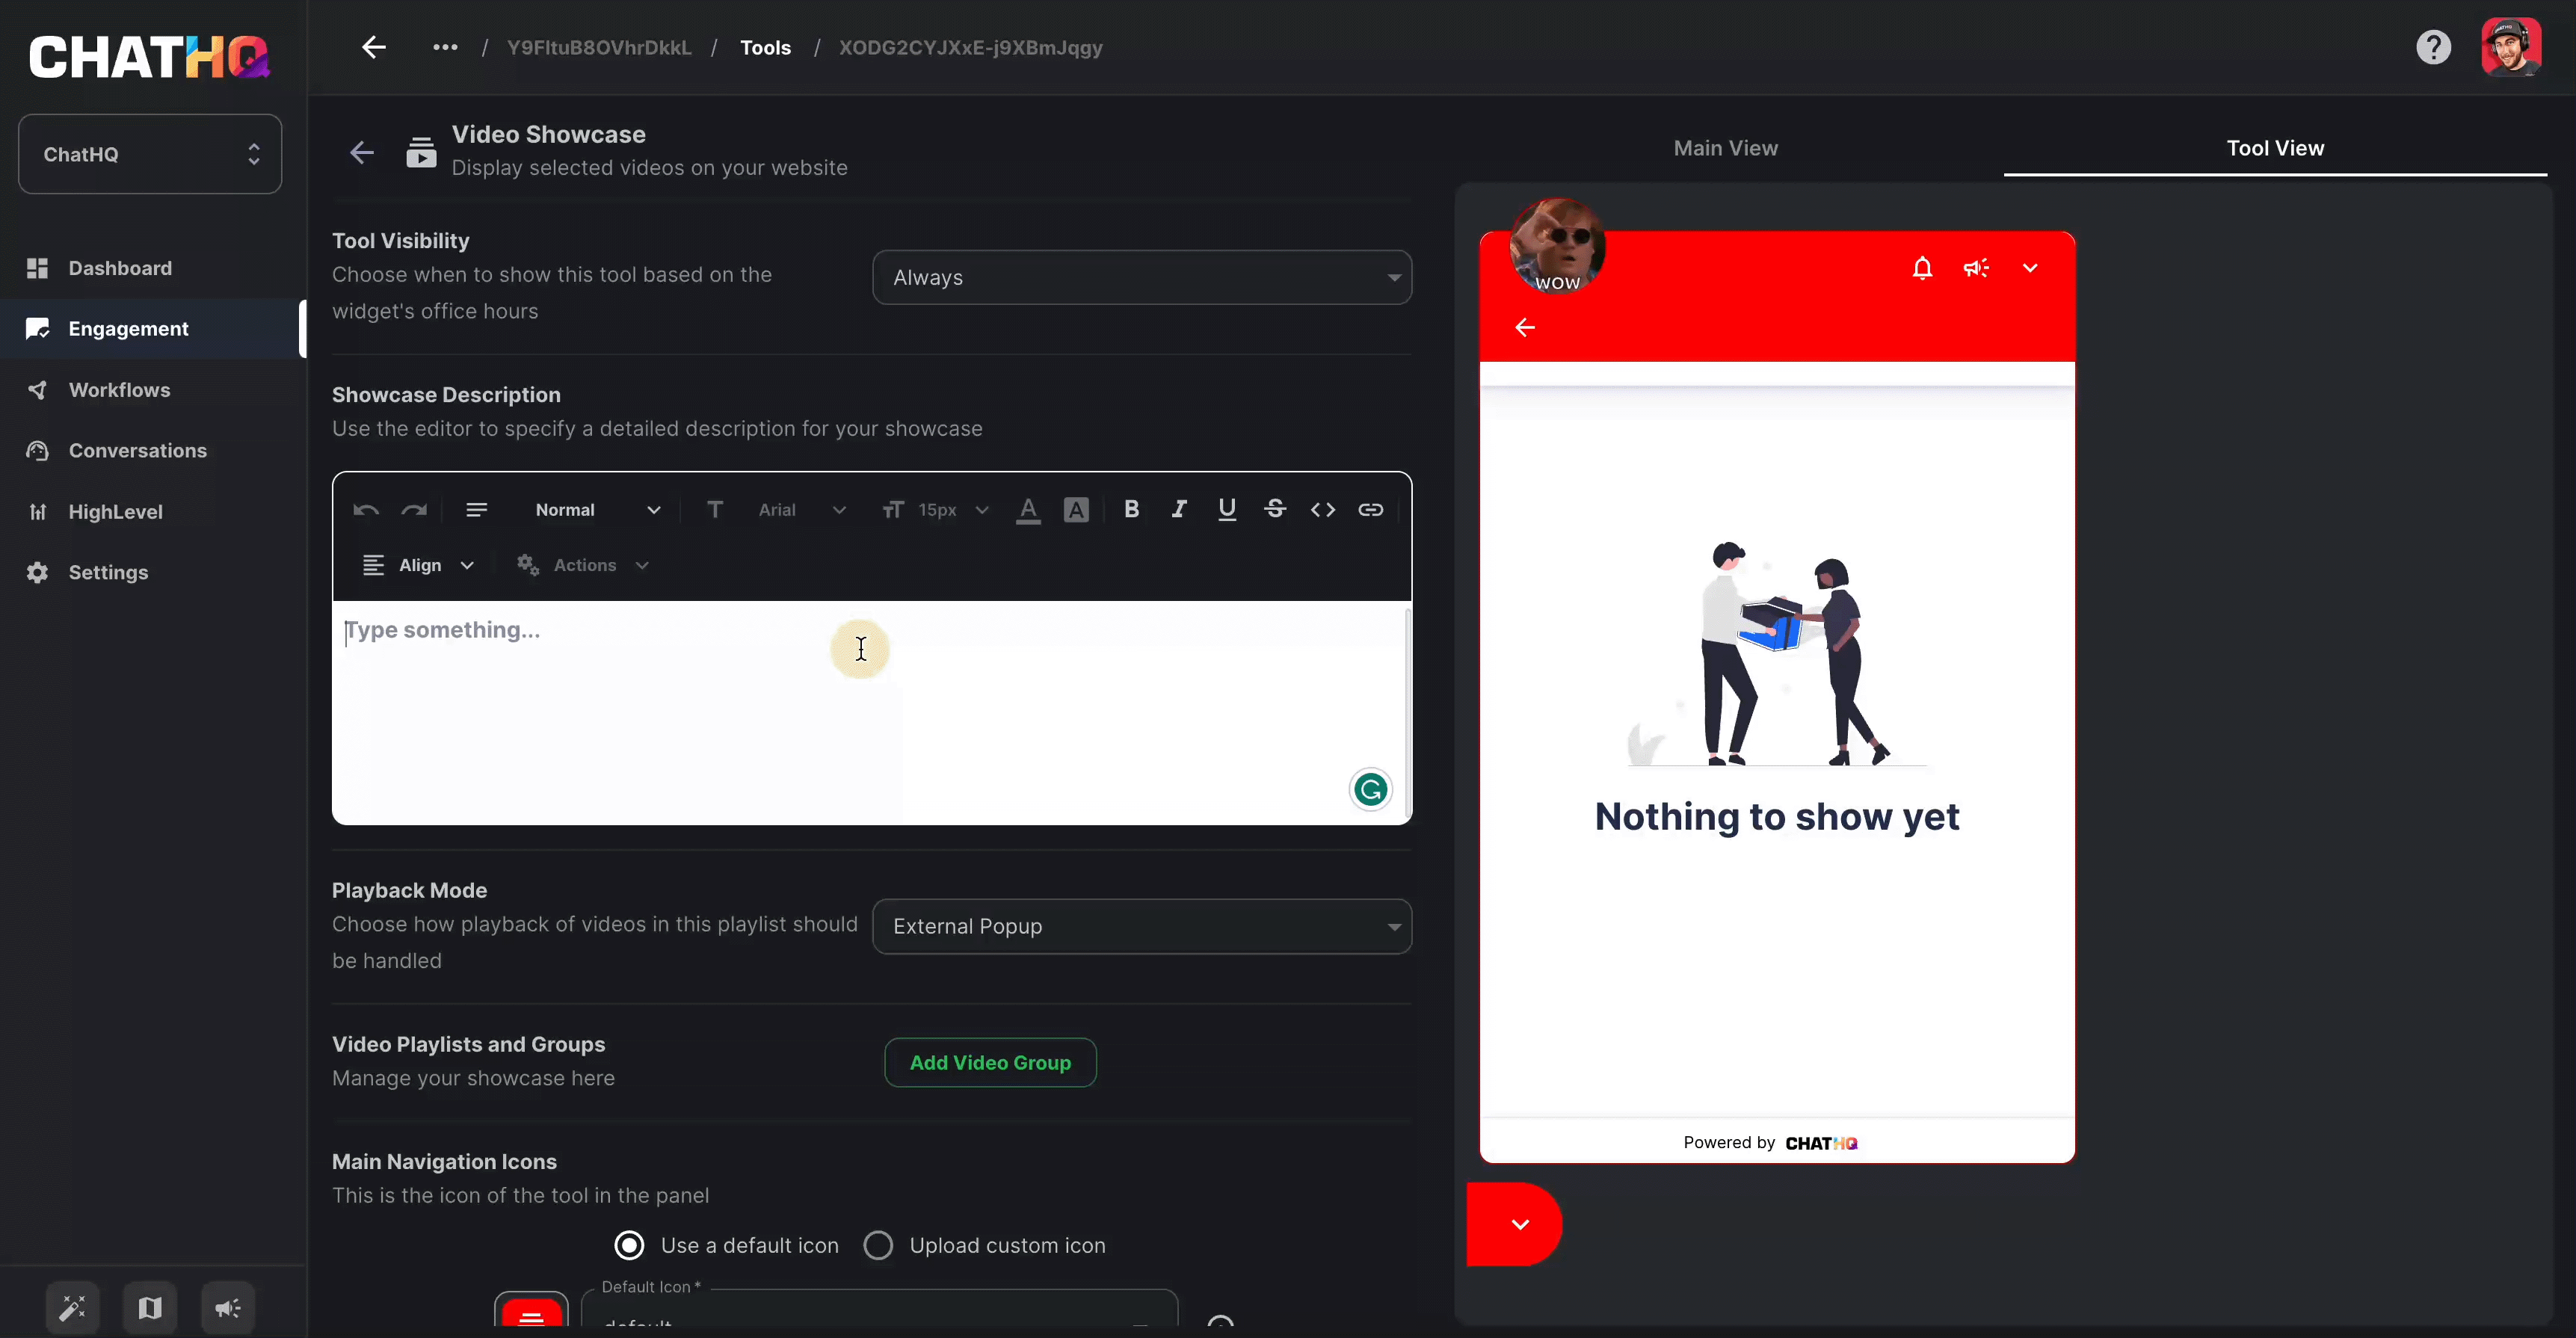Expand the Playback Mode External Popup dropdown

point(1141,926)
